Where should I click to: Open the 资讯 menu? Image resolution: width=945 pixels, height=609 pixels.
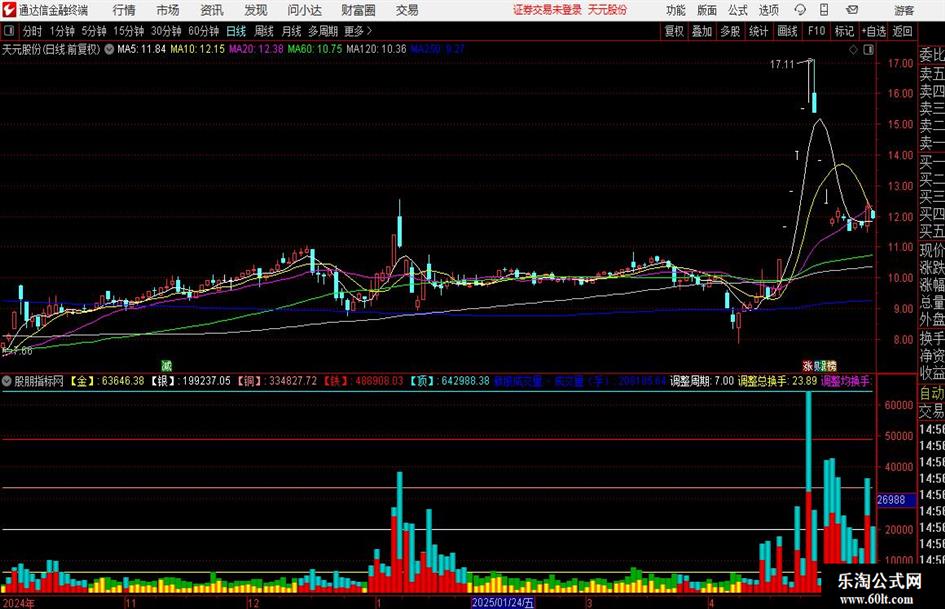tap(212, 10)
